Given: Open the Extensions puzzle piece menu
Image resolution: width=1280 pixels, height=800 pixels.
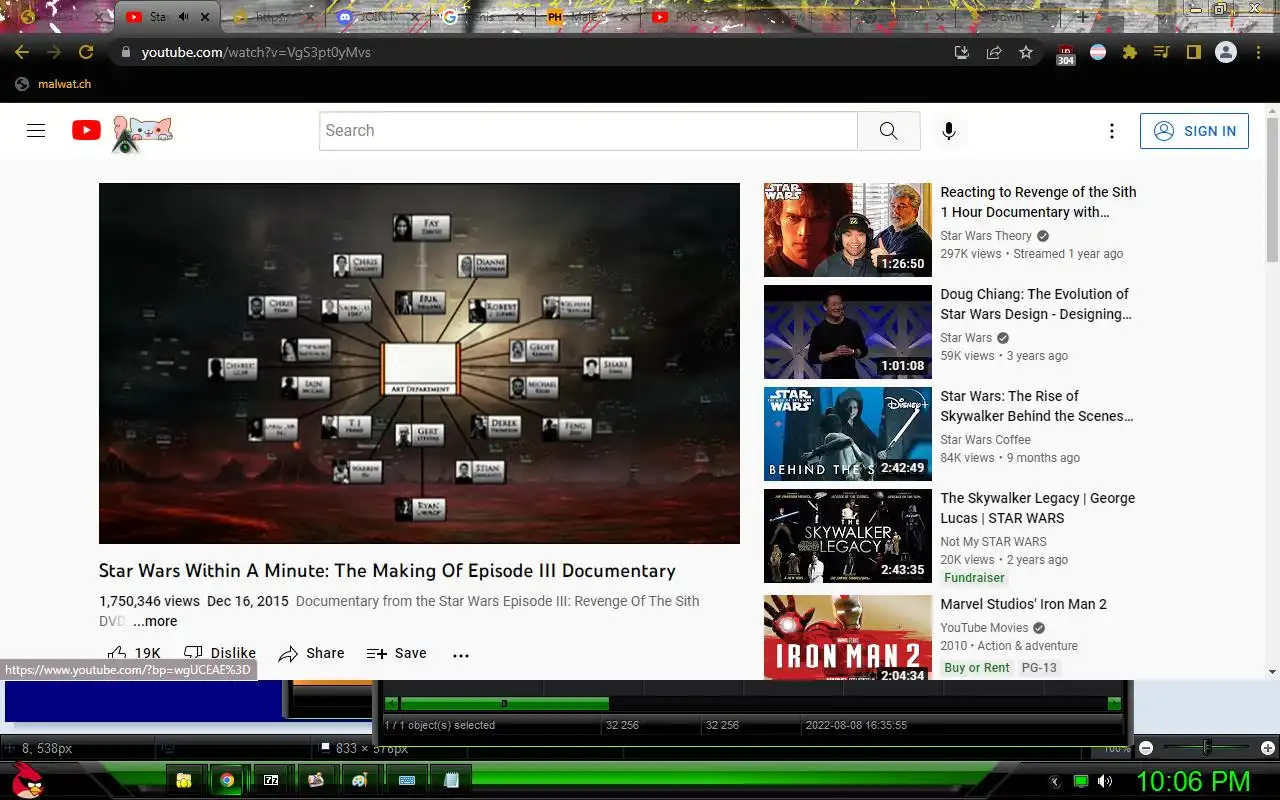Looking at the screenshot, I should 1130,52.
